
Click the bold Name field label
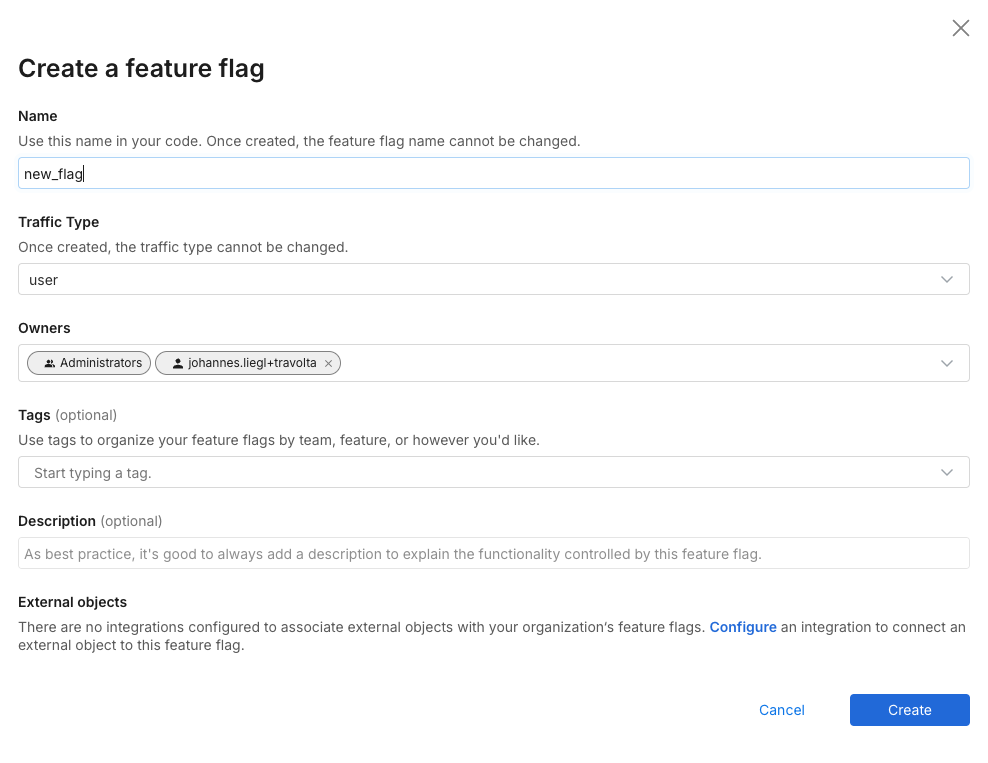point(38,116)
